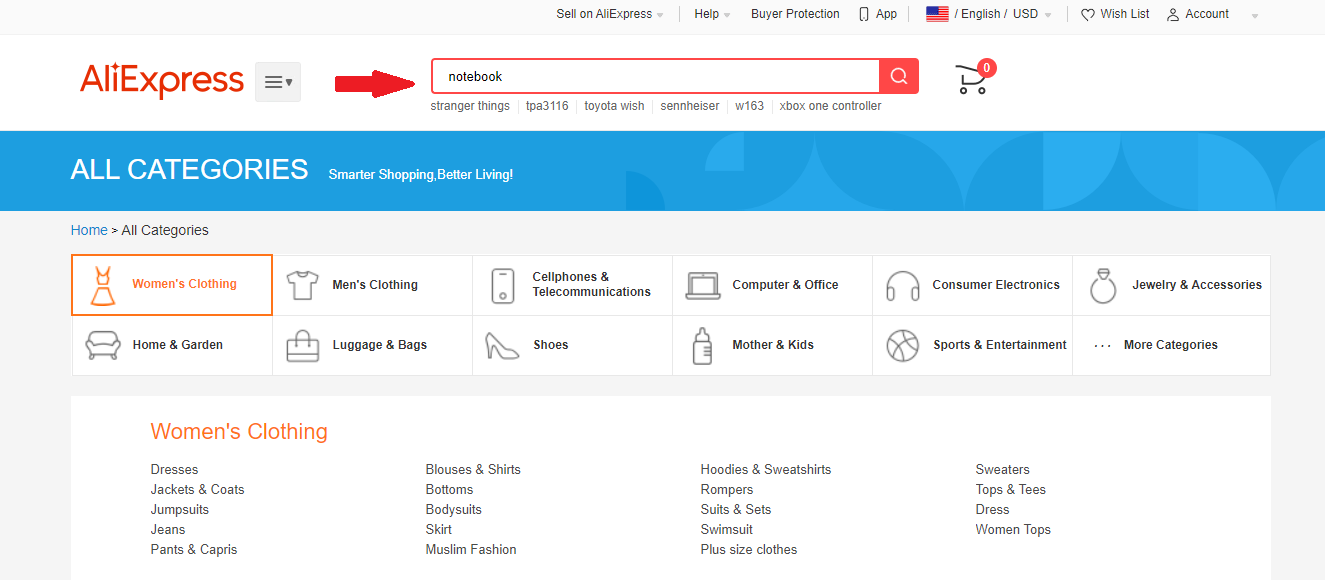Click the More Categories ellipsis icon
Screen dimensions: 1325x580
coord(1103,346)
